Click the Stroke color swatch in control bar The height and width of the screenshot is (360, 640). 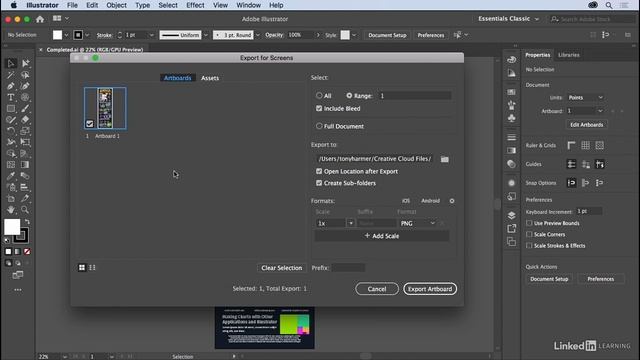[78, 35]
